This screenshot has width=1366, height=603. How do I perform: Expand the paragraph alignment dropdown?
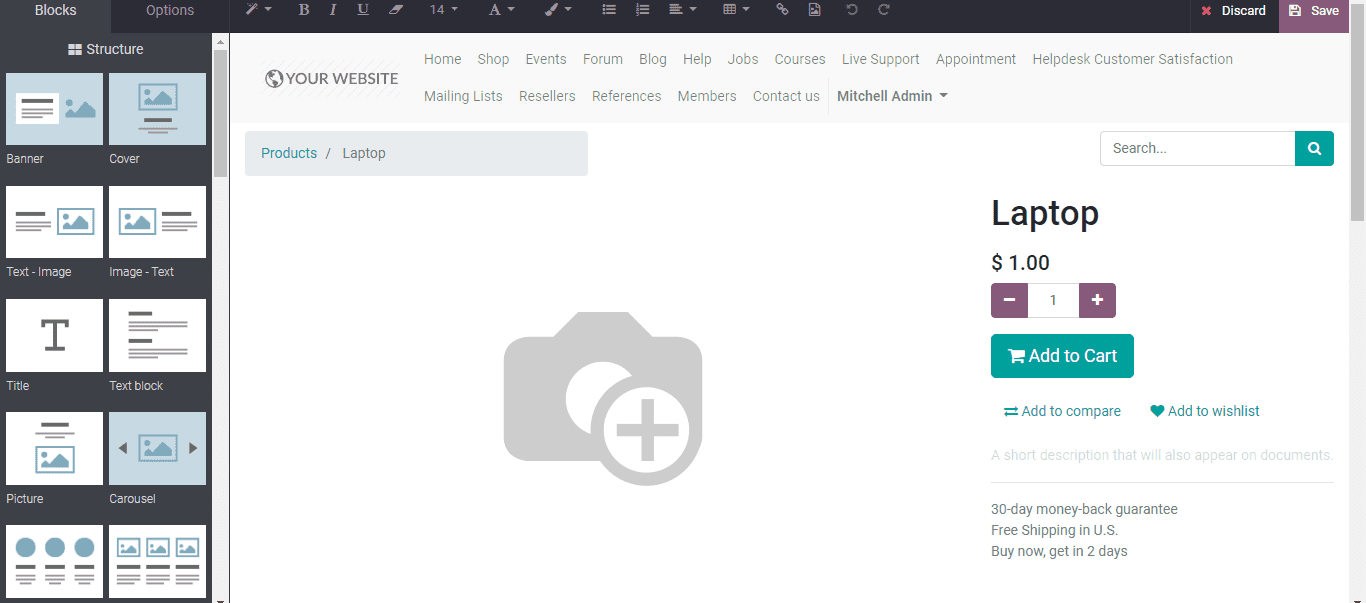[683, 10]
